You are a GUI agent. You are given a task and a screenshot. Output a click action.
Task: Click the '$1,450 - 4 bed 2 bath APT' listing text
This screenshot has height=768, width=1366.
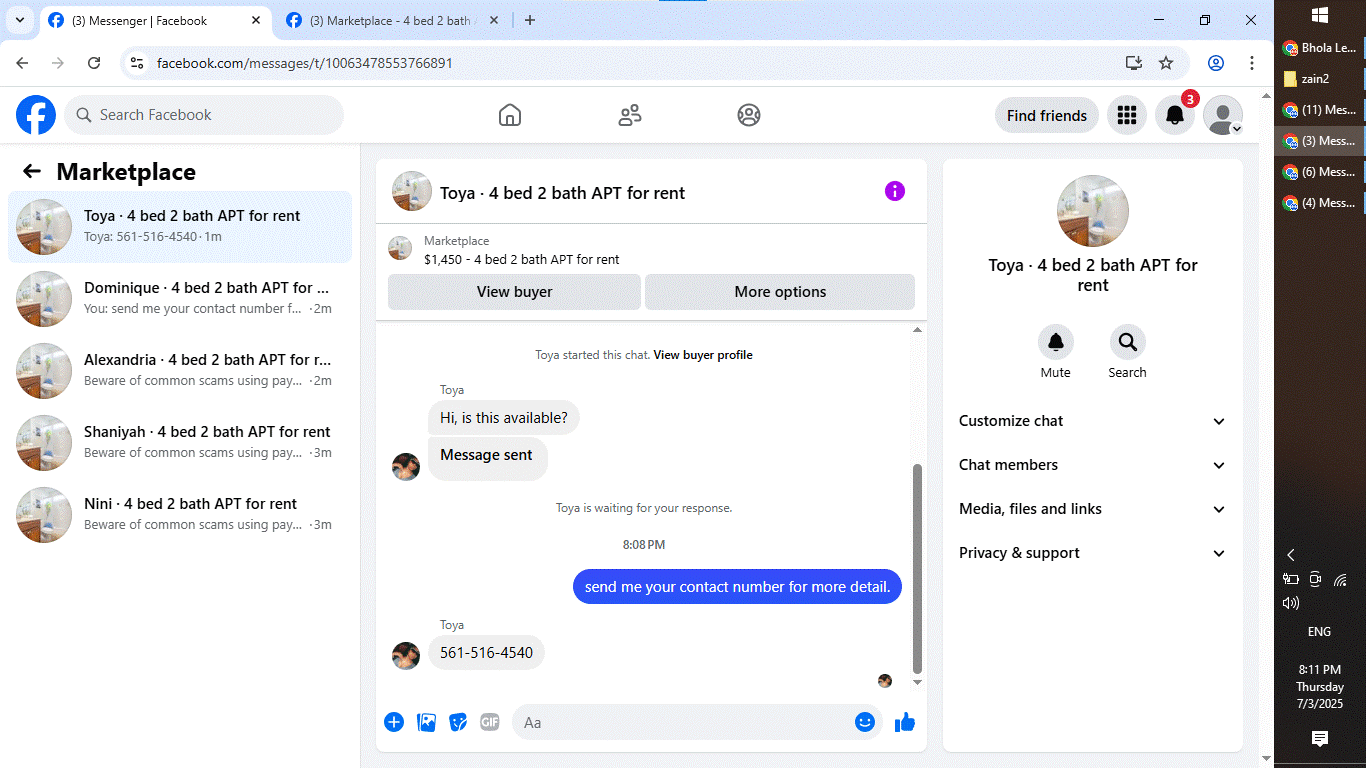pyautogui.click(x=522, y=259)
